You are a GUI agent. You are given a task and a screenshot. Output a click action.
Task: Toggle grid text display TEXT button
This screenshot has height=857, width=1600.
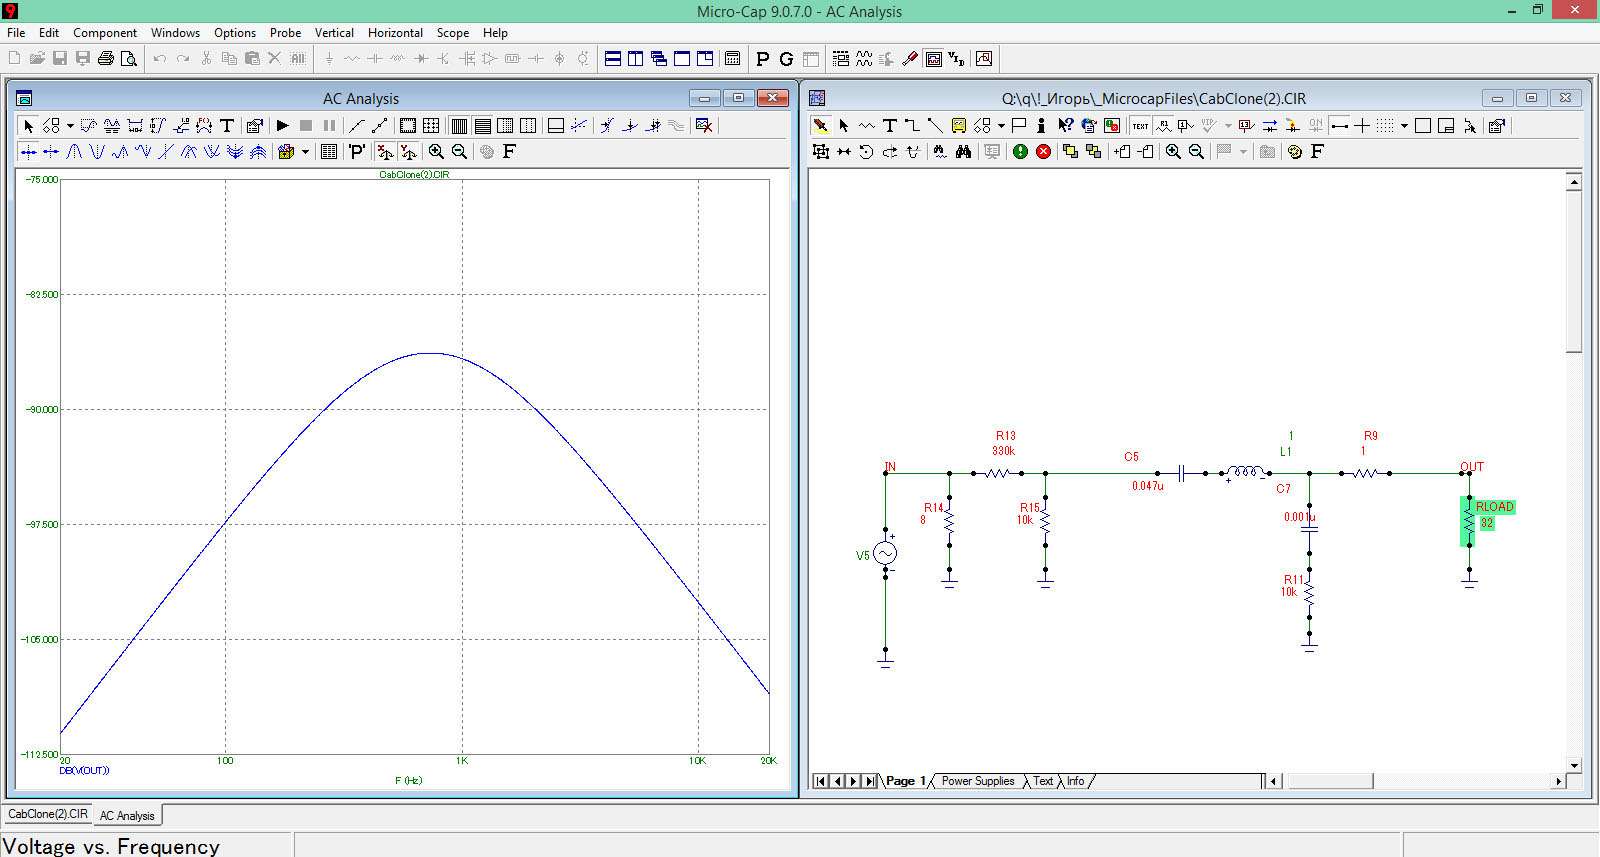pos(1140,126)
